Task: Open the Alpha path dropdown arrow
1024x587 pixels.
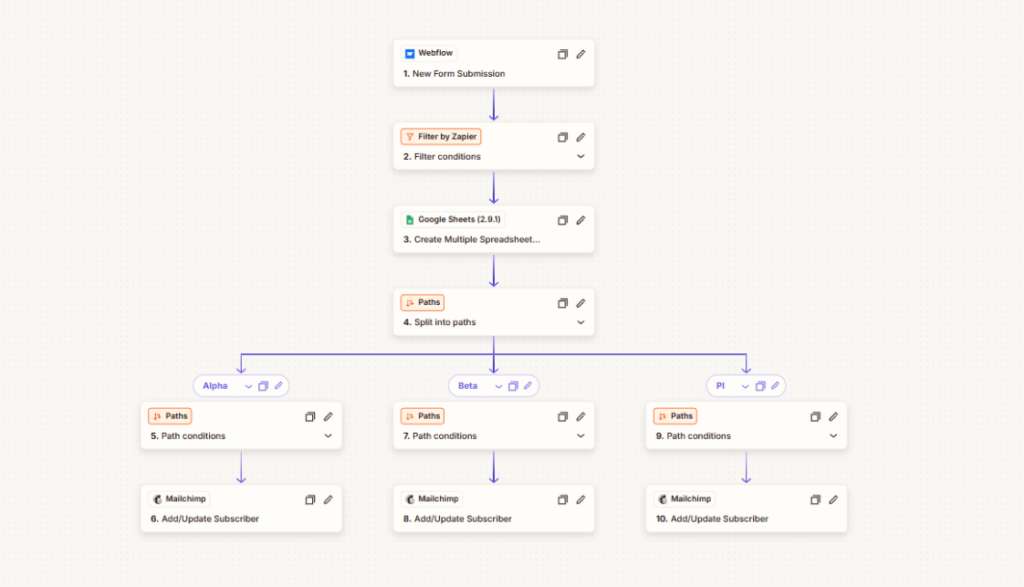Action: [246, 386]
